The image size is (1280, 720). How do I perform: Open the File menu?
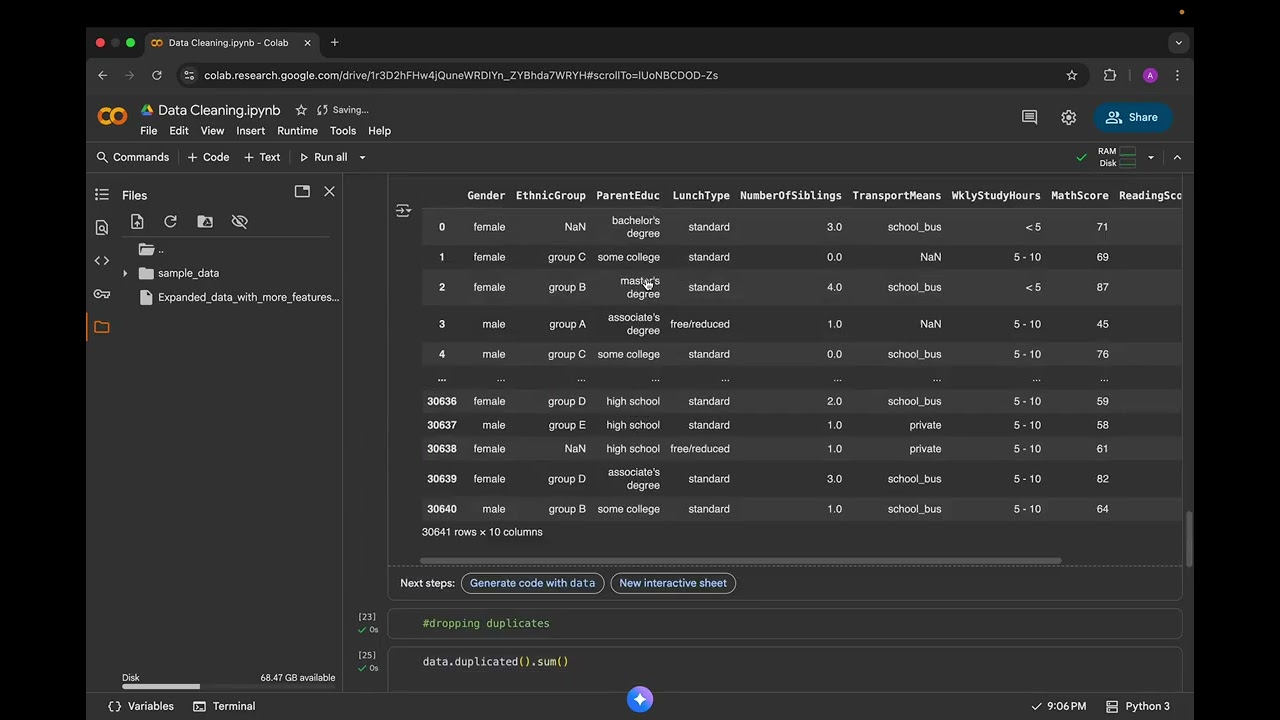click(x=148, y=131)
